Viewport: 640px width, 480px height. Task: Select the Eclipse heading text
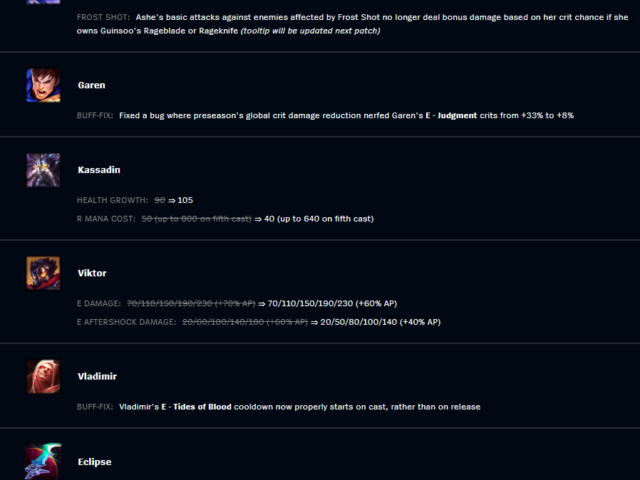pyautogui.click(x=95, y=462)
